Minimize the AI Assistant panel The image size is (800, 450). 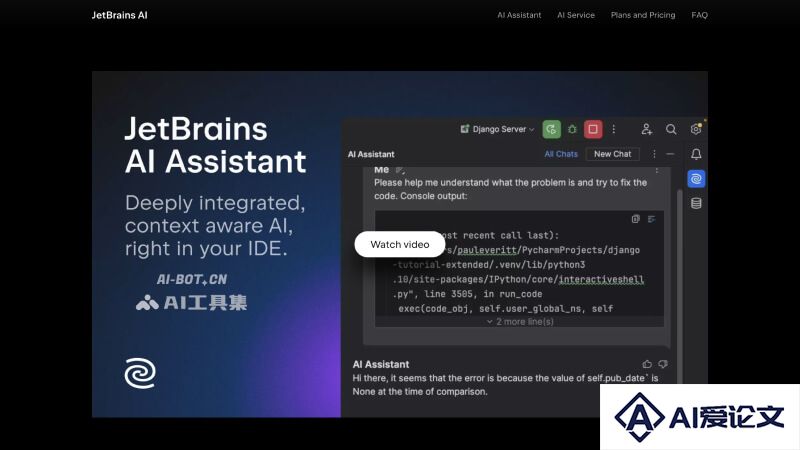670,154
